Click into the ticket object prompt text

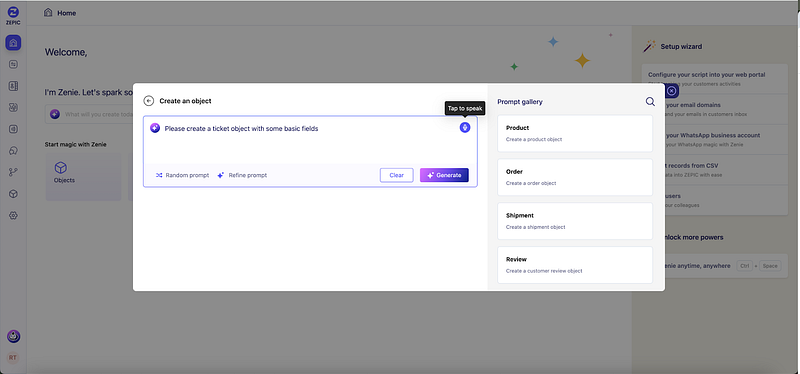pyautogui.click(x=241, y=129)
